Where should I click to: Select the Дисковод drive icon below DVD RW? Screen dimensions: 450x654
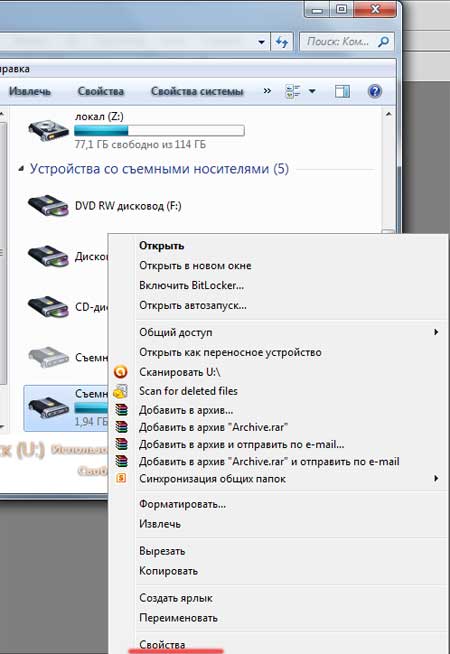tap(48, 257)
